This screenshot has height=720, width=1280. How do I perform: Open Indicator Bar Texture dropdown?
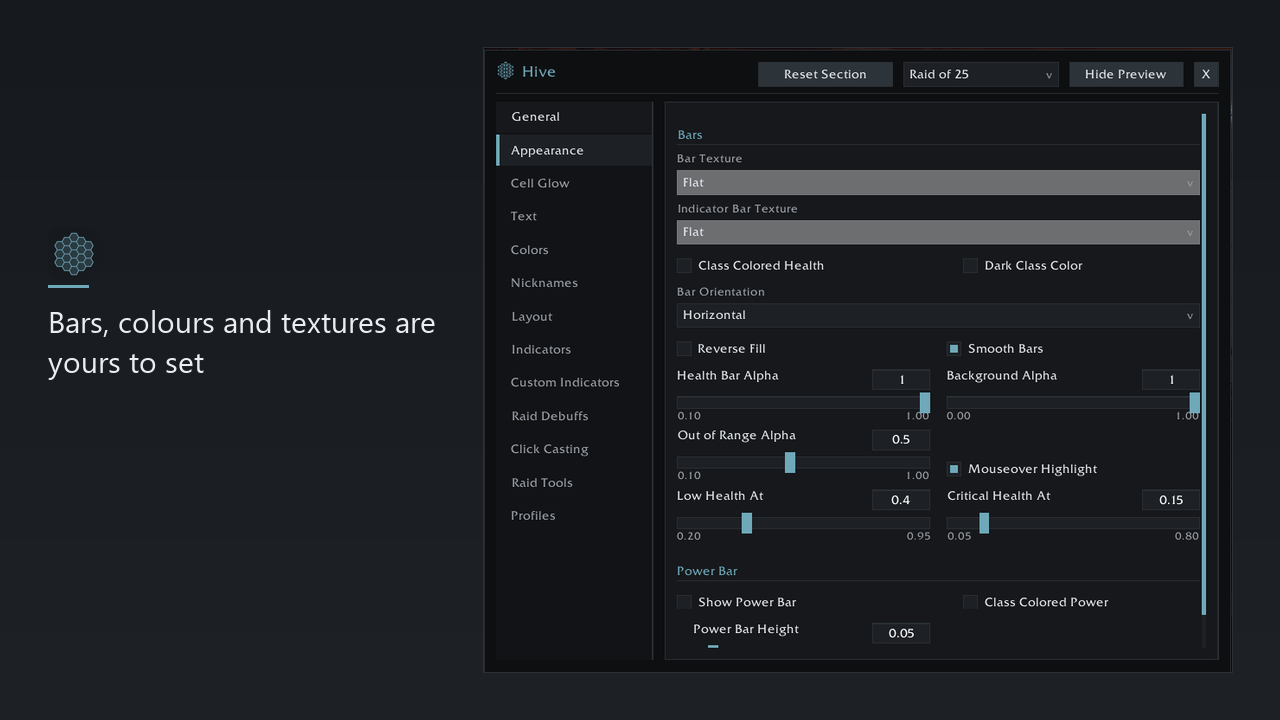(938, 232)
